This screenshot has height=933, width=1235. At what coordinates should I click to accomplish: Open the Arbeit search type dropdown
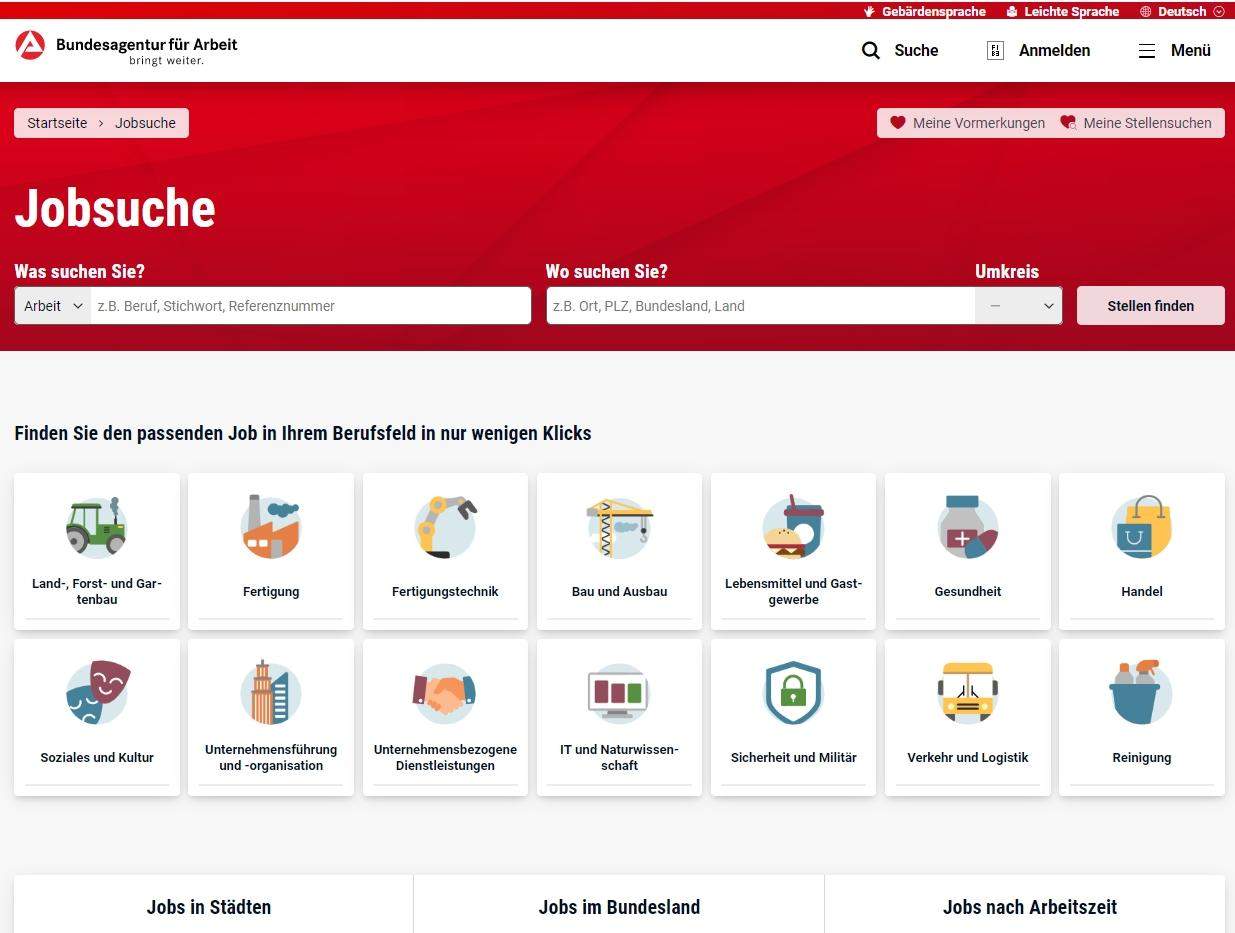[x=50, y=305]
